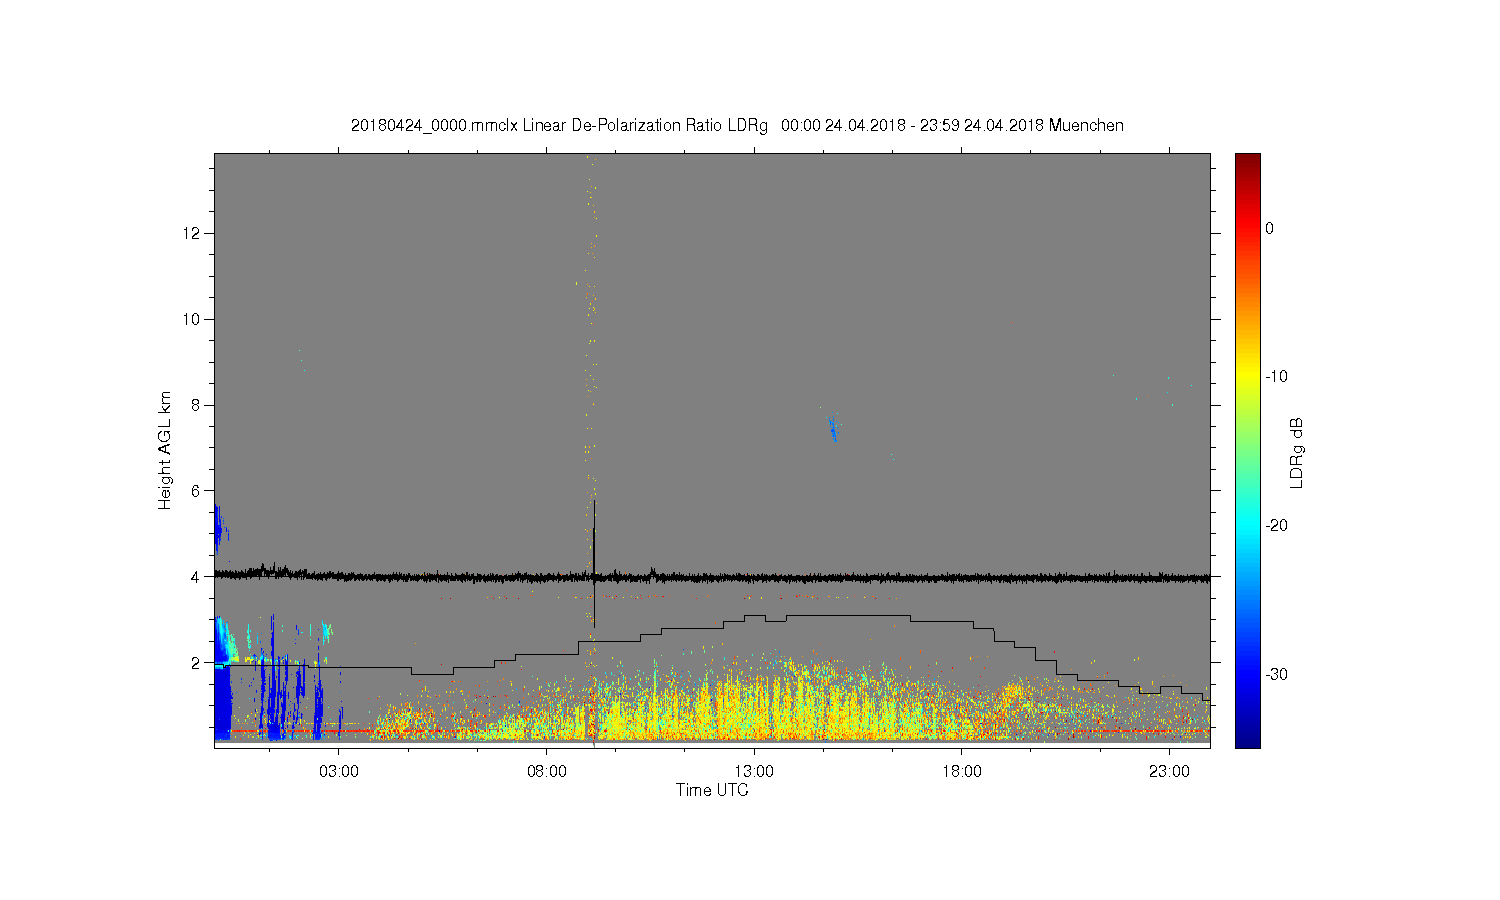
Task: Click the 23:00 time tick label
Action: [1169, 772]
